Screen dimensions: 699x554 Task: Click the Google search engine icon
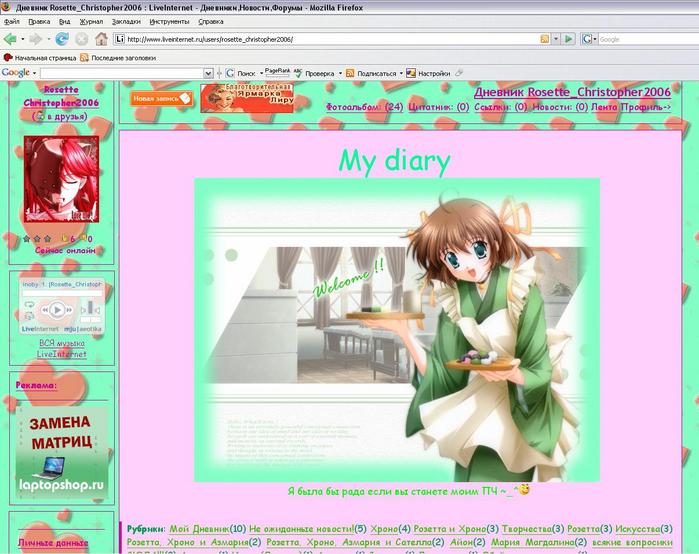point(587,39)
